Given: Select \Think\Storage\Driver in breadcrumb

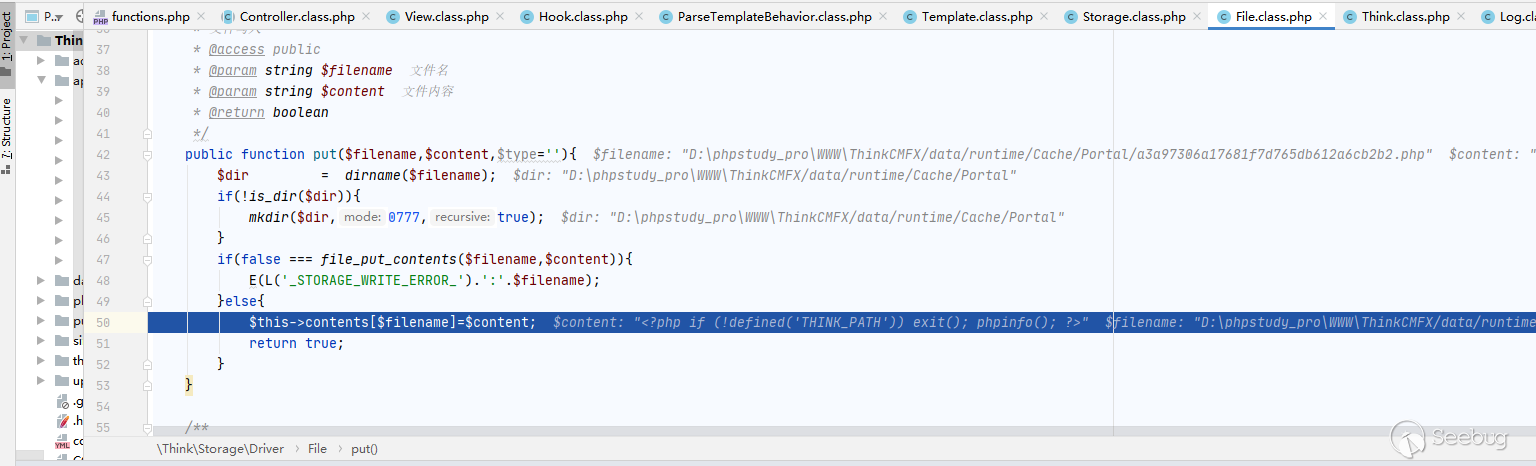Looking at the screenshot, I should point(220,449).
